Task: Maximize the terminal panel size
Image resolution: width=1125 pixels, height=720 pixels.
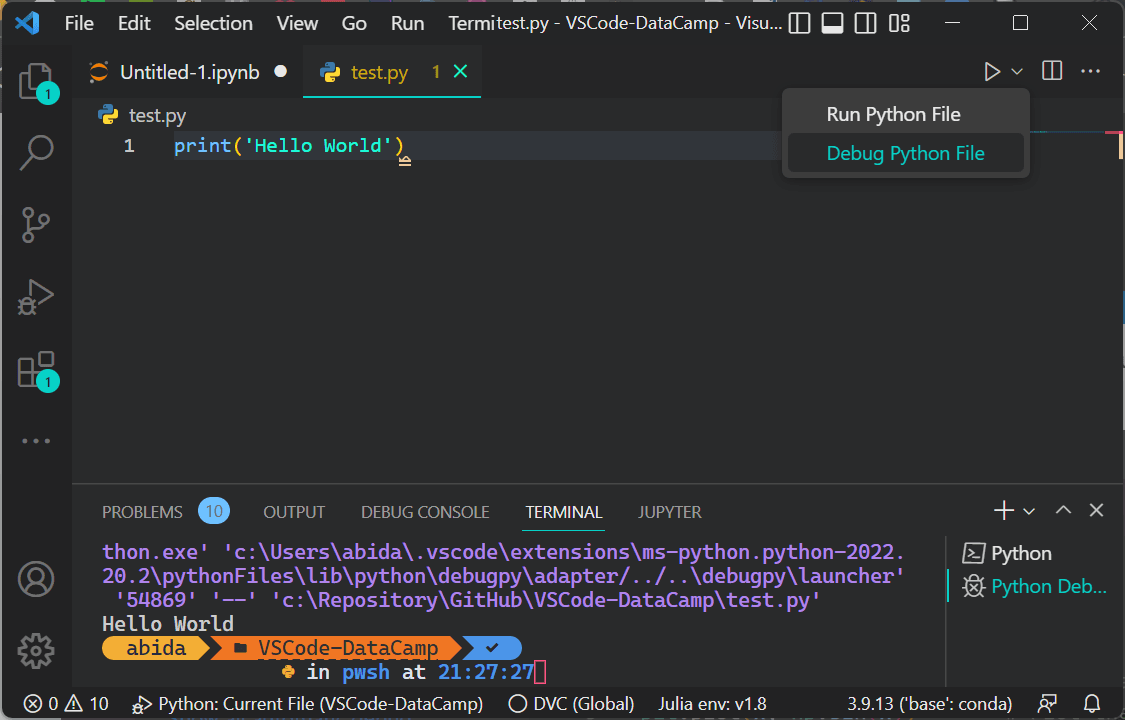Action: pyautogui.click(x=1063, y=511)
